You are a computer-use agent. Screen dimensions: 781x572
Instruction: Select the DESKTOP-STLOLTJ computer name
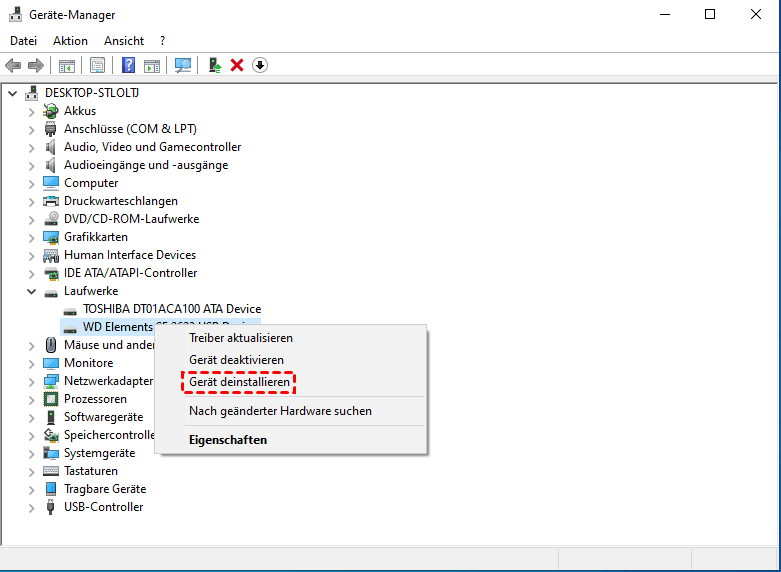(x=92, y=93)
